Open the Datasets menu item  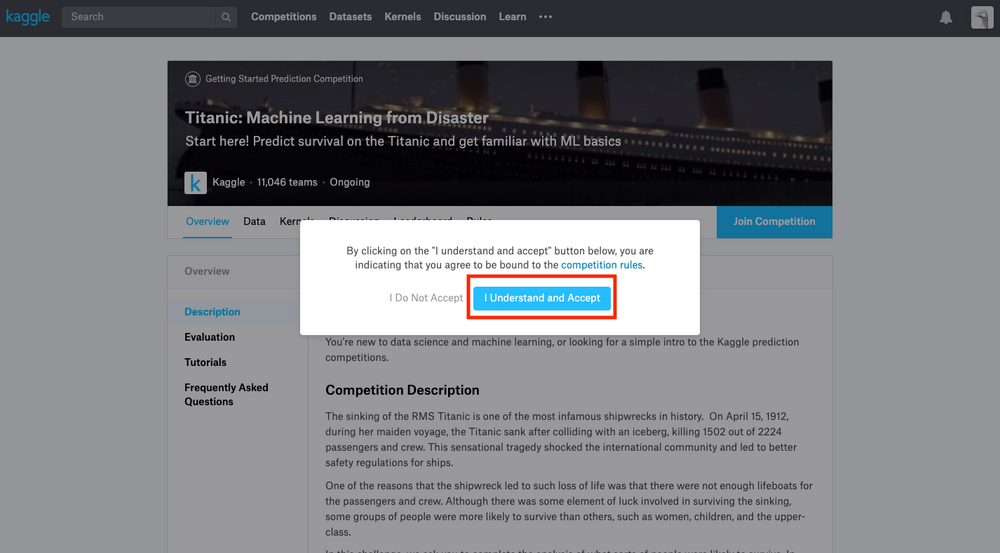(350, 17)
